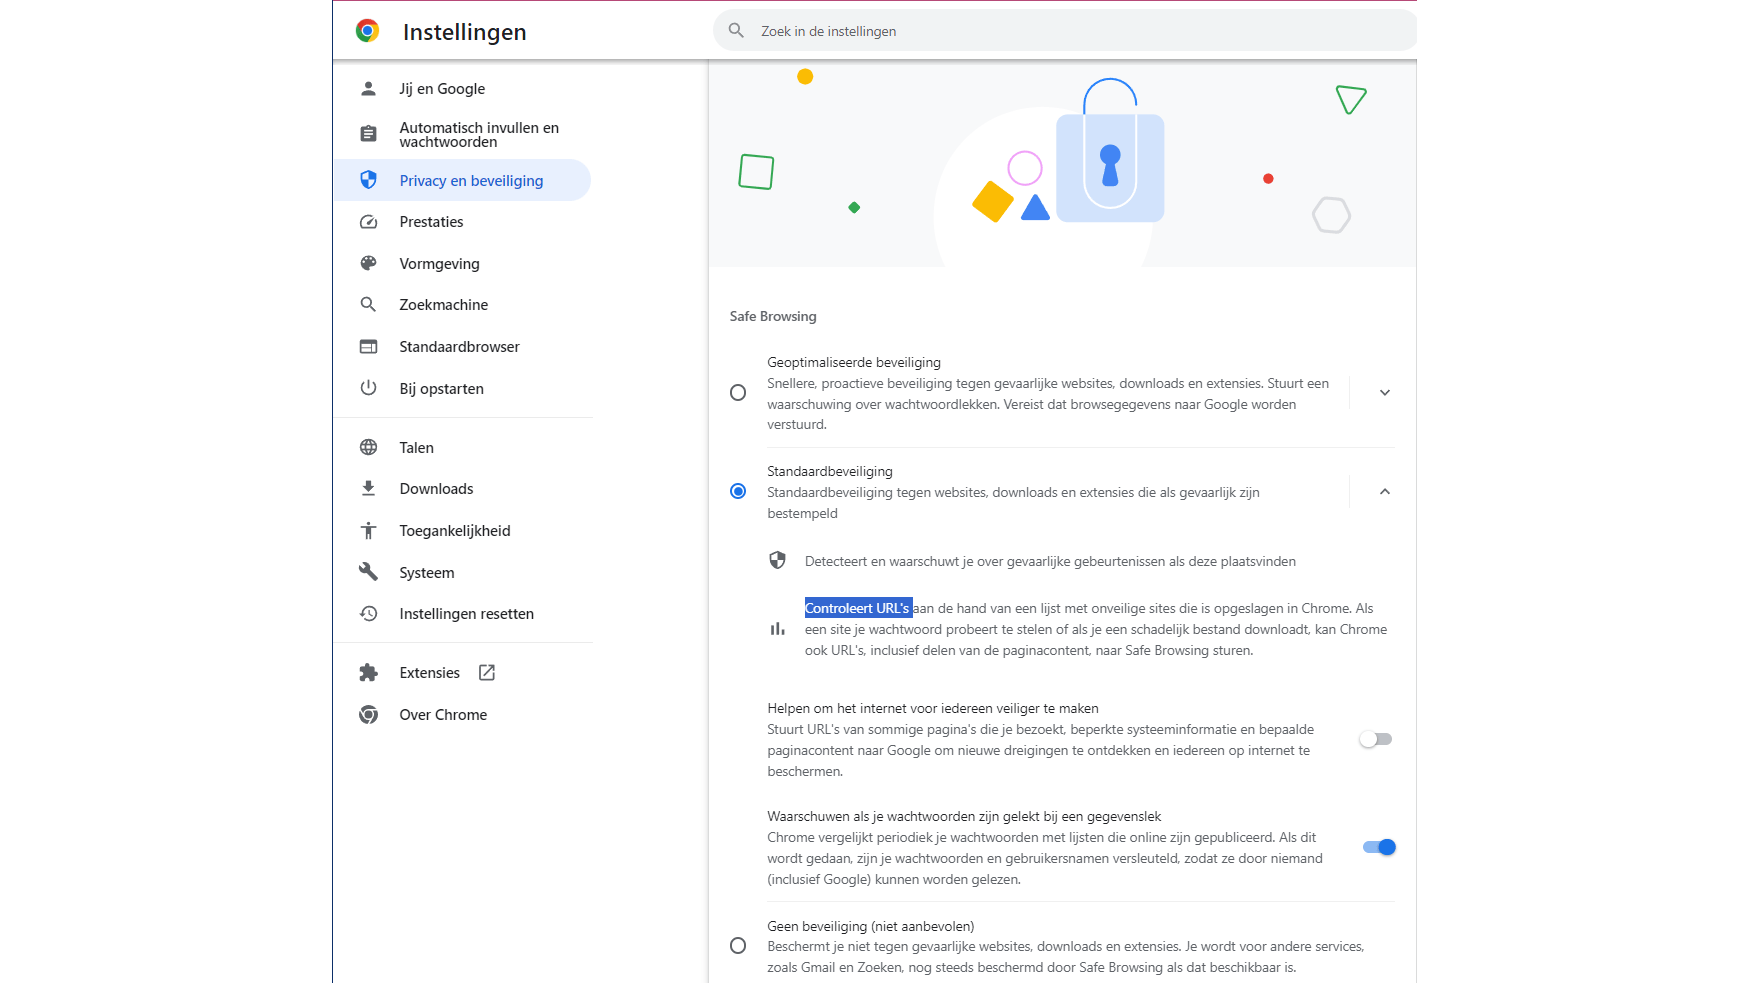Open Instellingen resetten section
The width and height of the screenshot is (1748, 983).
(x=466, y=614)
